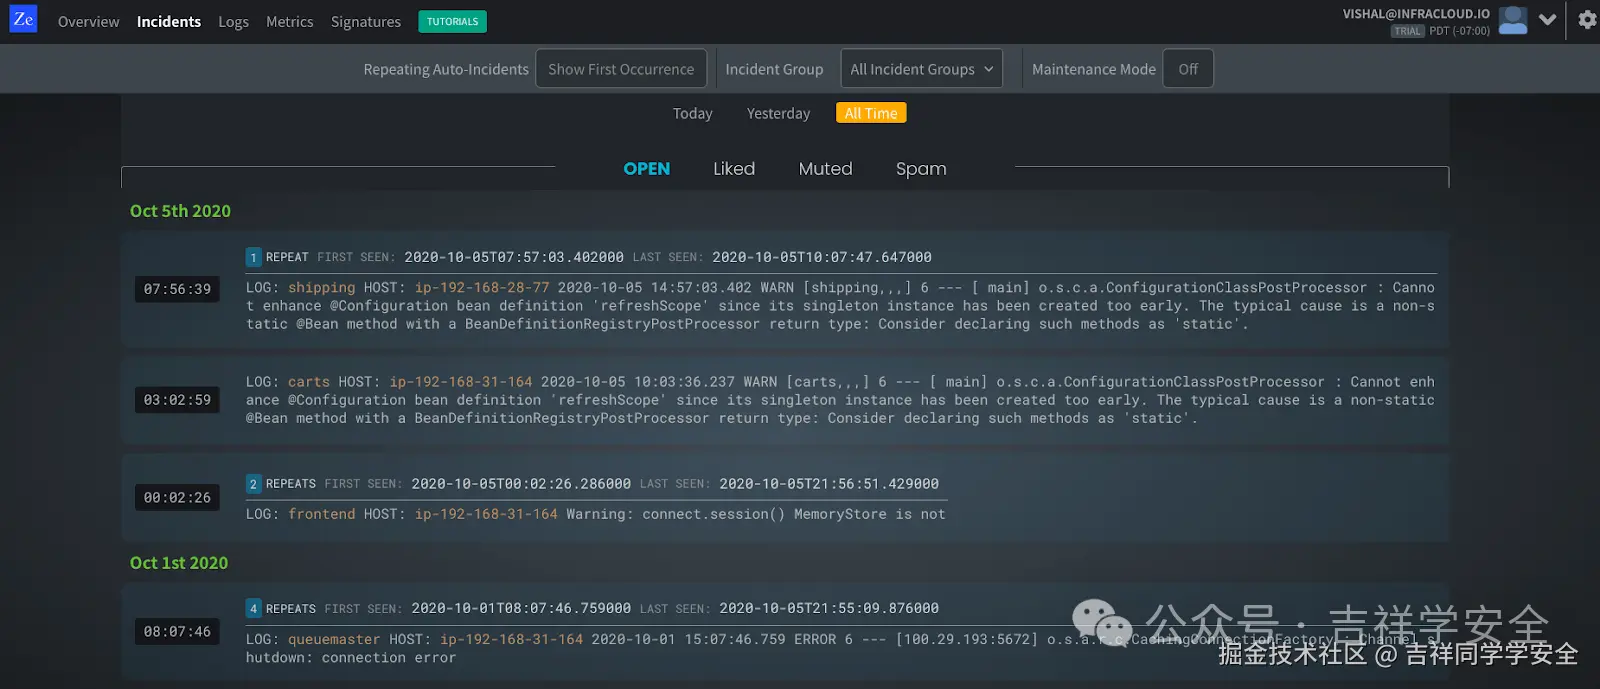Select the OPEN incidents tab

click(x=647, y=169)
